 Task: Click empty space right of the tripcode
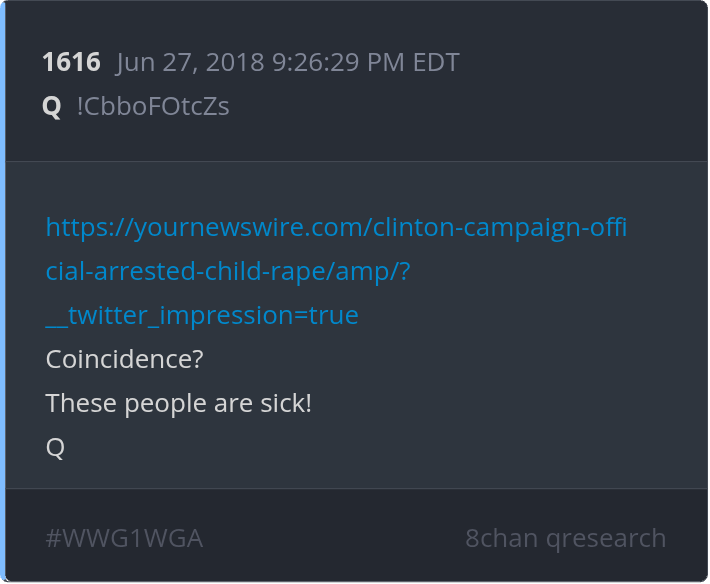[450, 106]
